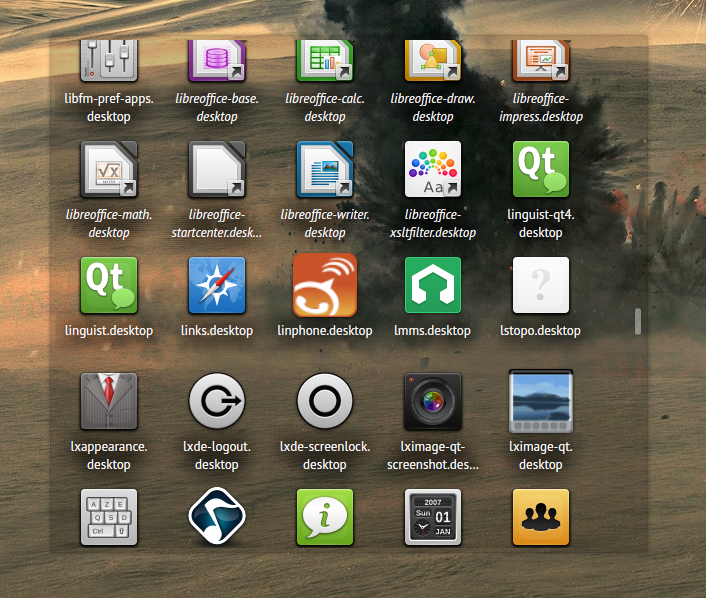Launch the blue music note diamond icon
The height and width of the screenshot is (598, 706).
point(217,516)
